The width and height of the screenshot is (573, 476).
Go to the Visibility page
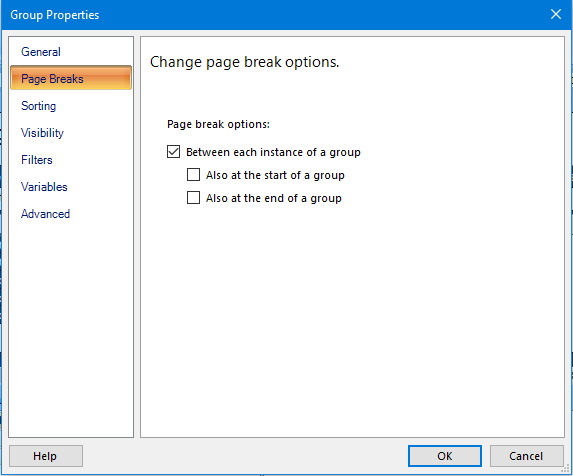point(42,133)
